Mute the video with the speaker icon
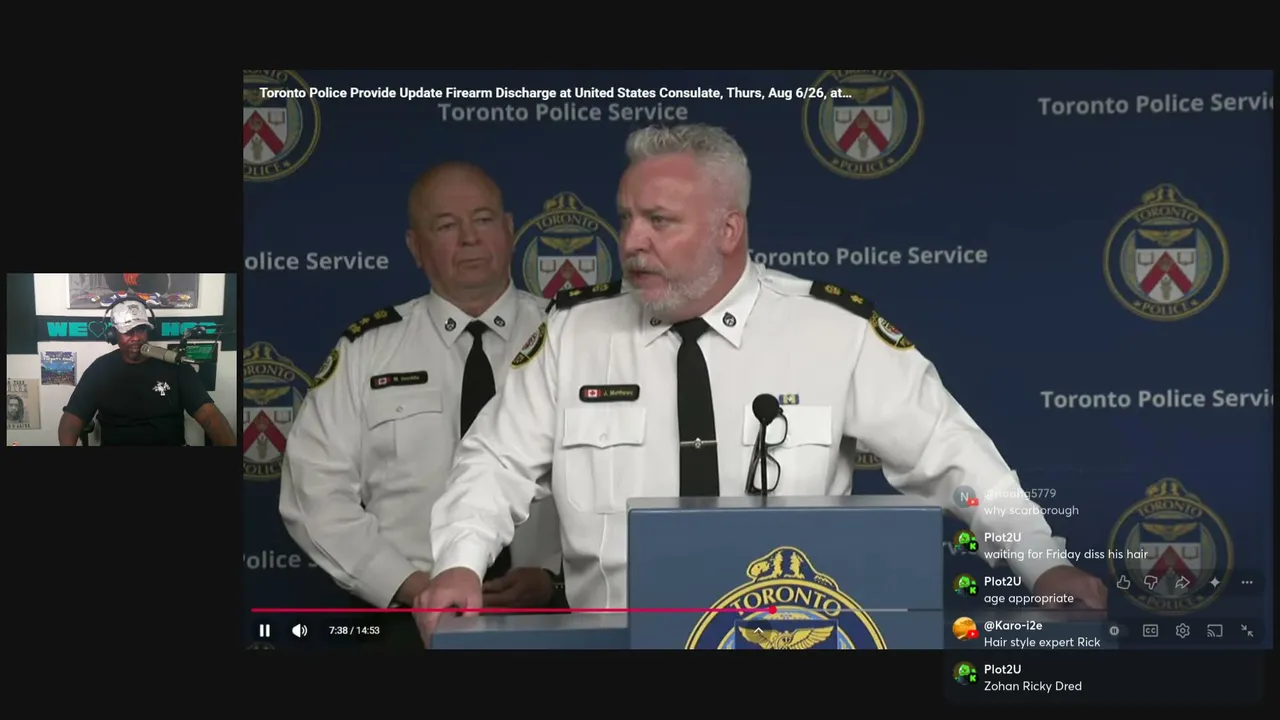Viewport: 1280px width, 720px height. click(x=299, y=630)
